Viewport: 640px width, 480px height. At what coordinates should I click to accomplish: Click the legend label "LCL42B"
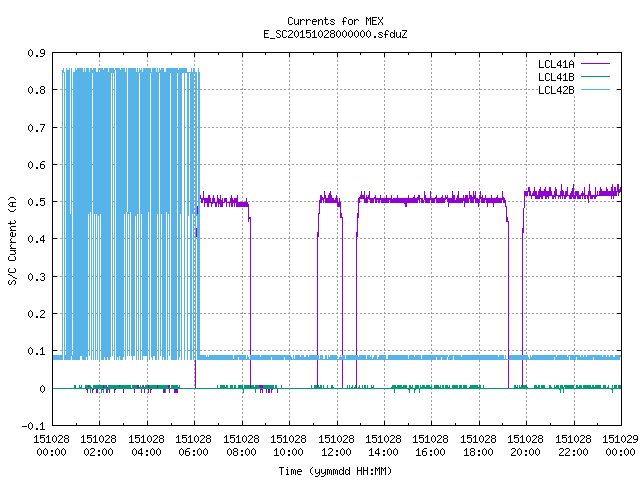tap(556, 90)
